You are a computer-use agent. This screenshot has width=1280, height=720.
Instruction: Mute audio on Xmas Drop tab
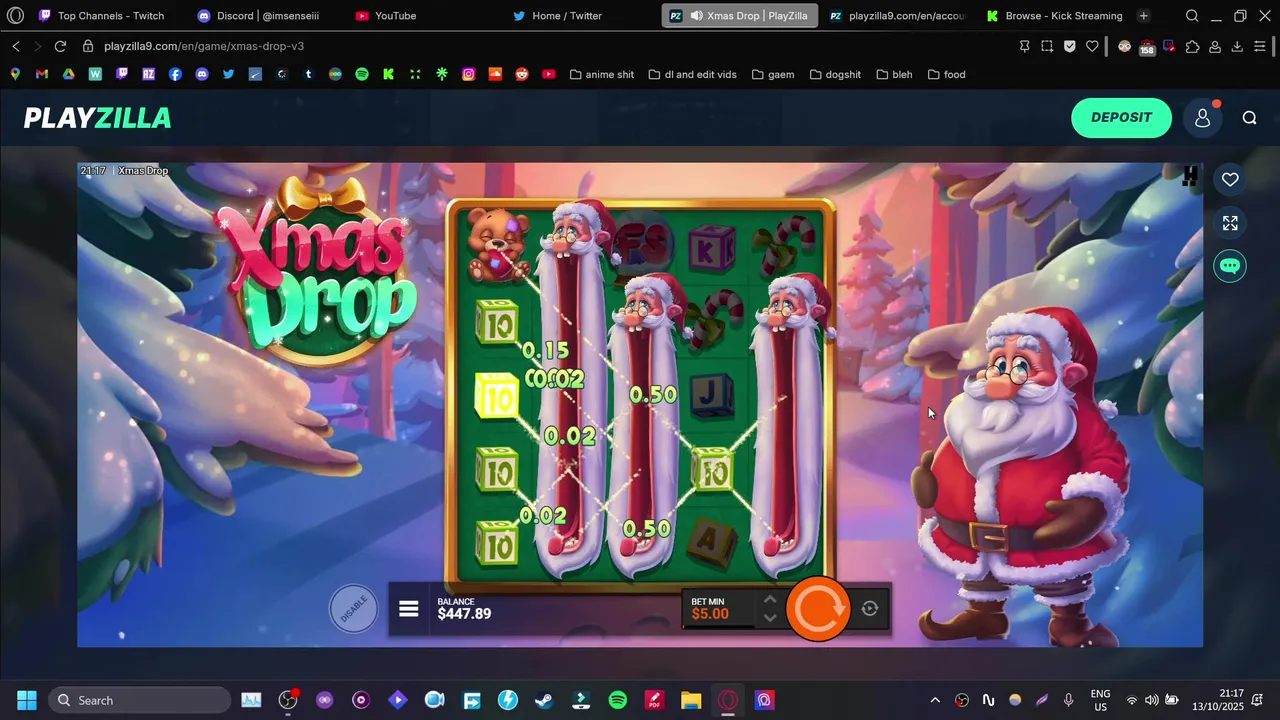pyautogui.click(x=696, y=16)
